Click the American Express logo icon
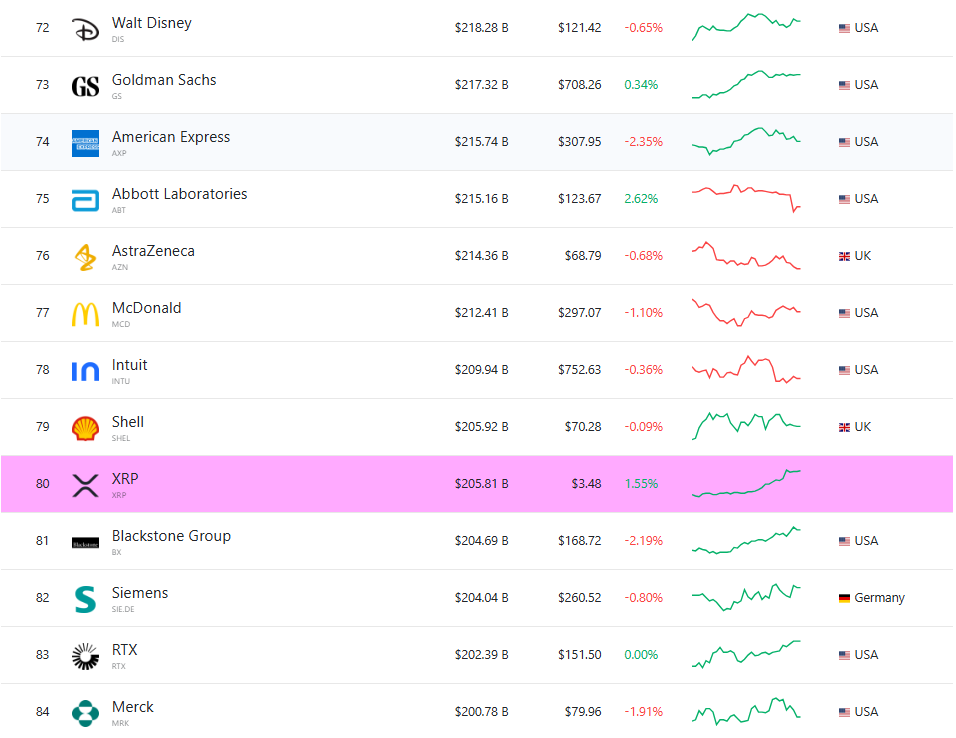The image size is (956, 738). [x=85, y=143]
